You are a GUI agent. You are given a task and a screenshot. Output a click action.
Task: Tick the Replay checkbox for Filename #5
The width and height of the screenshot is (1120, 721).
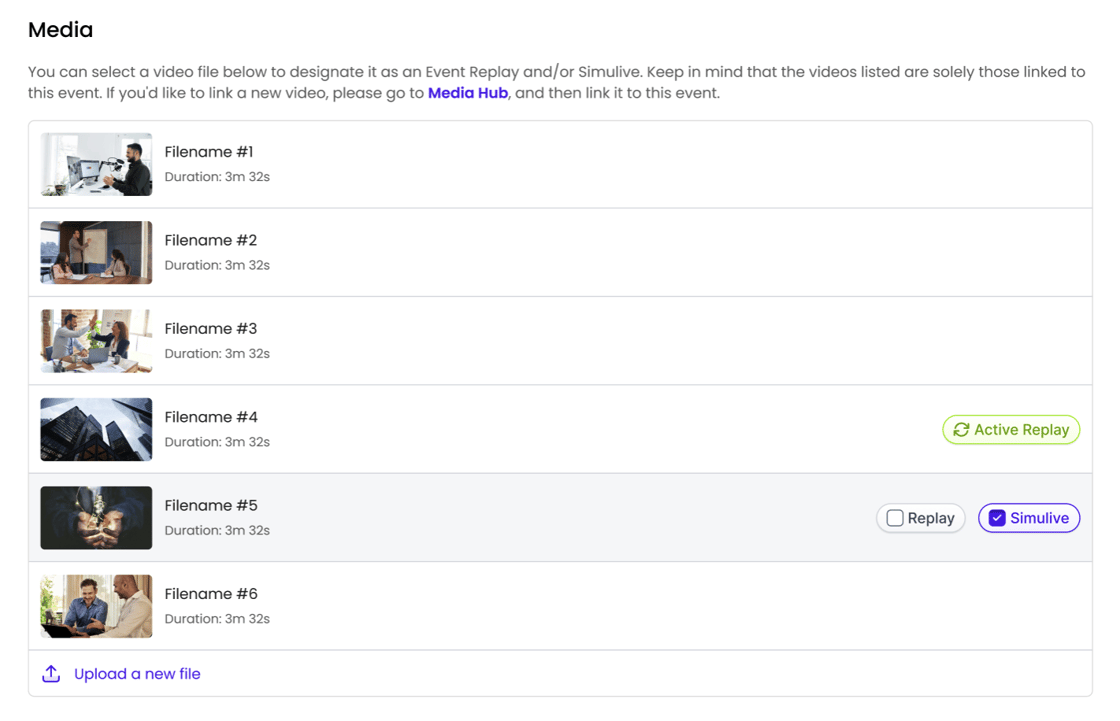pos(895,518)
